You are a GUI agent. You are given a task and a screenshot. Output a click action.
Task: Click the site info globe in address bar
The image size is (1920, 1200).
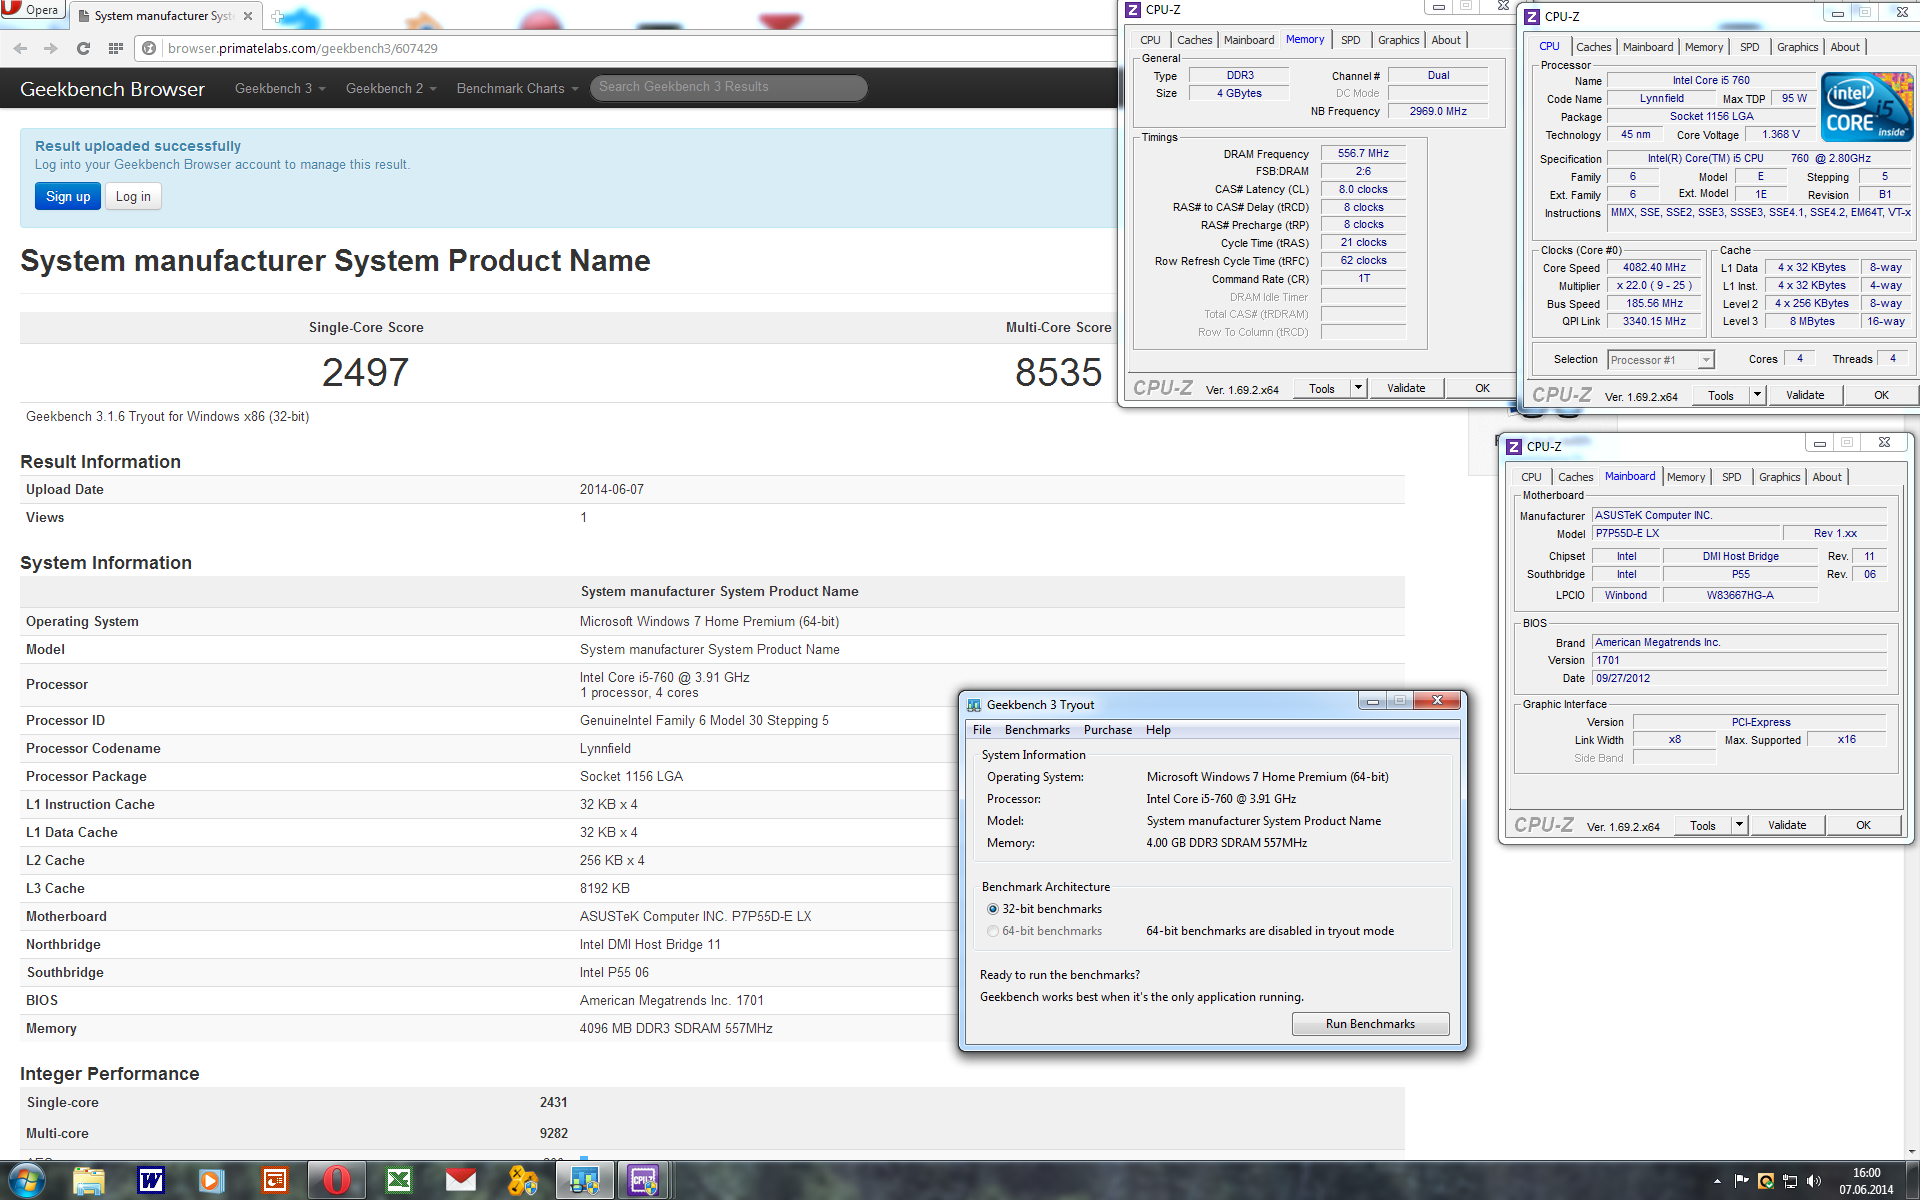[x=149, y=48]
